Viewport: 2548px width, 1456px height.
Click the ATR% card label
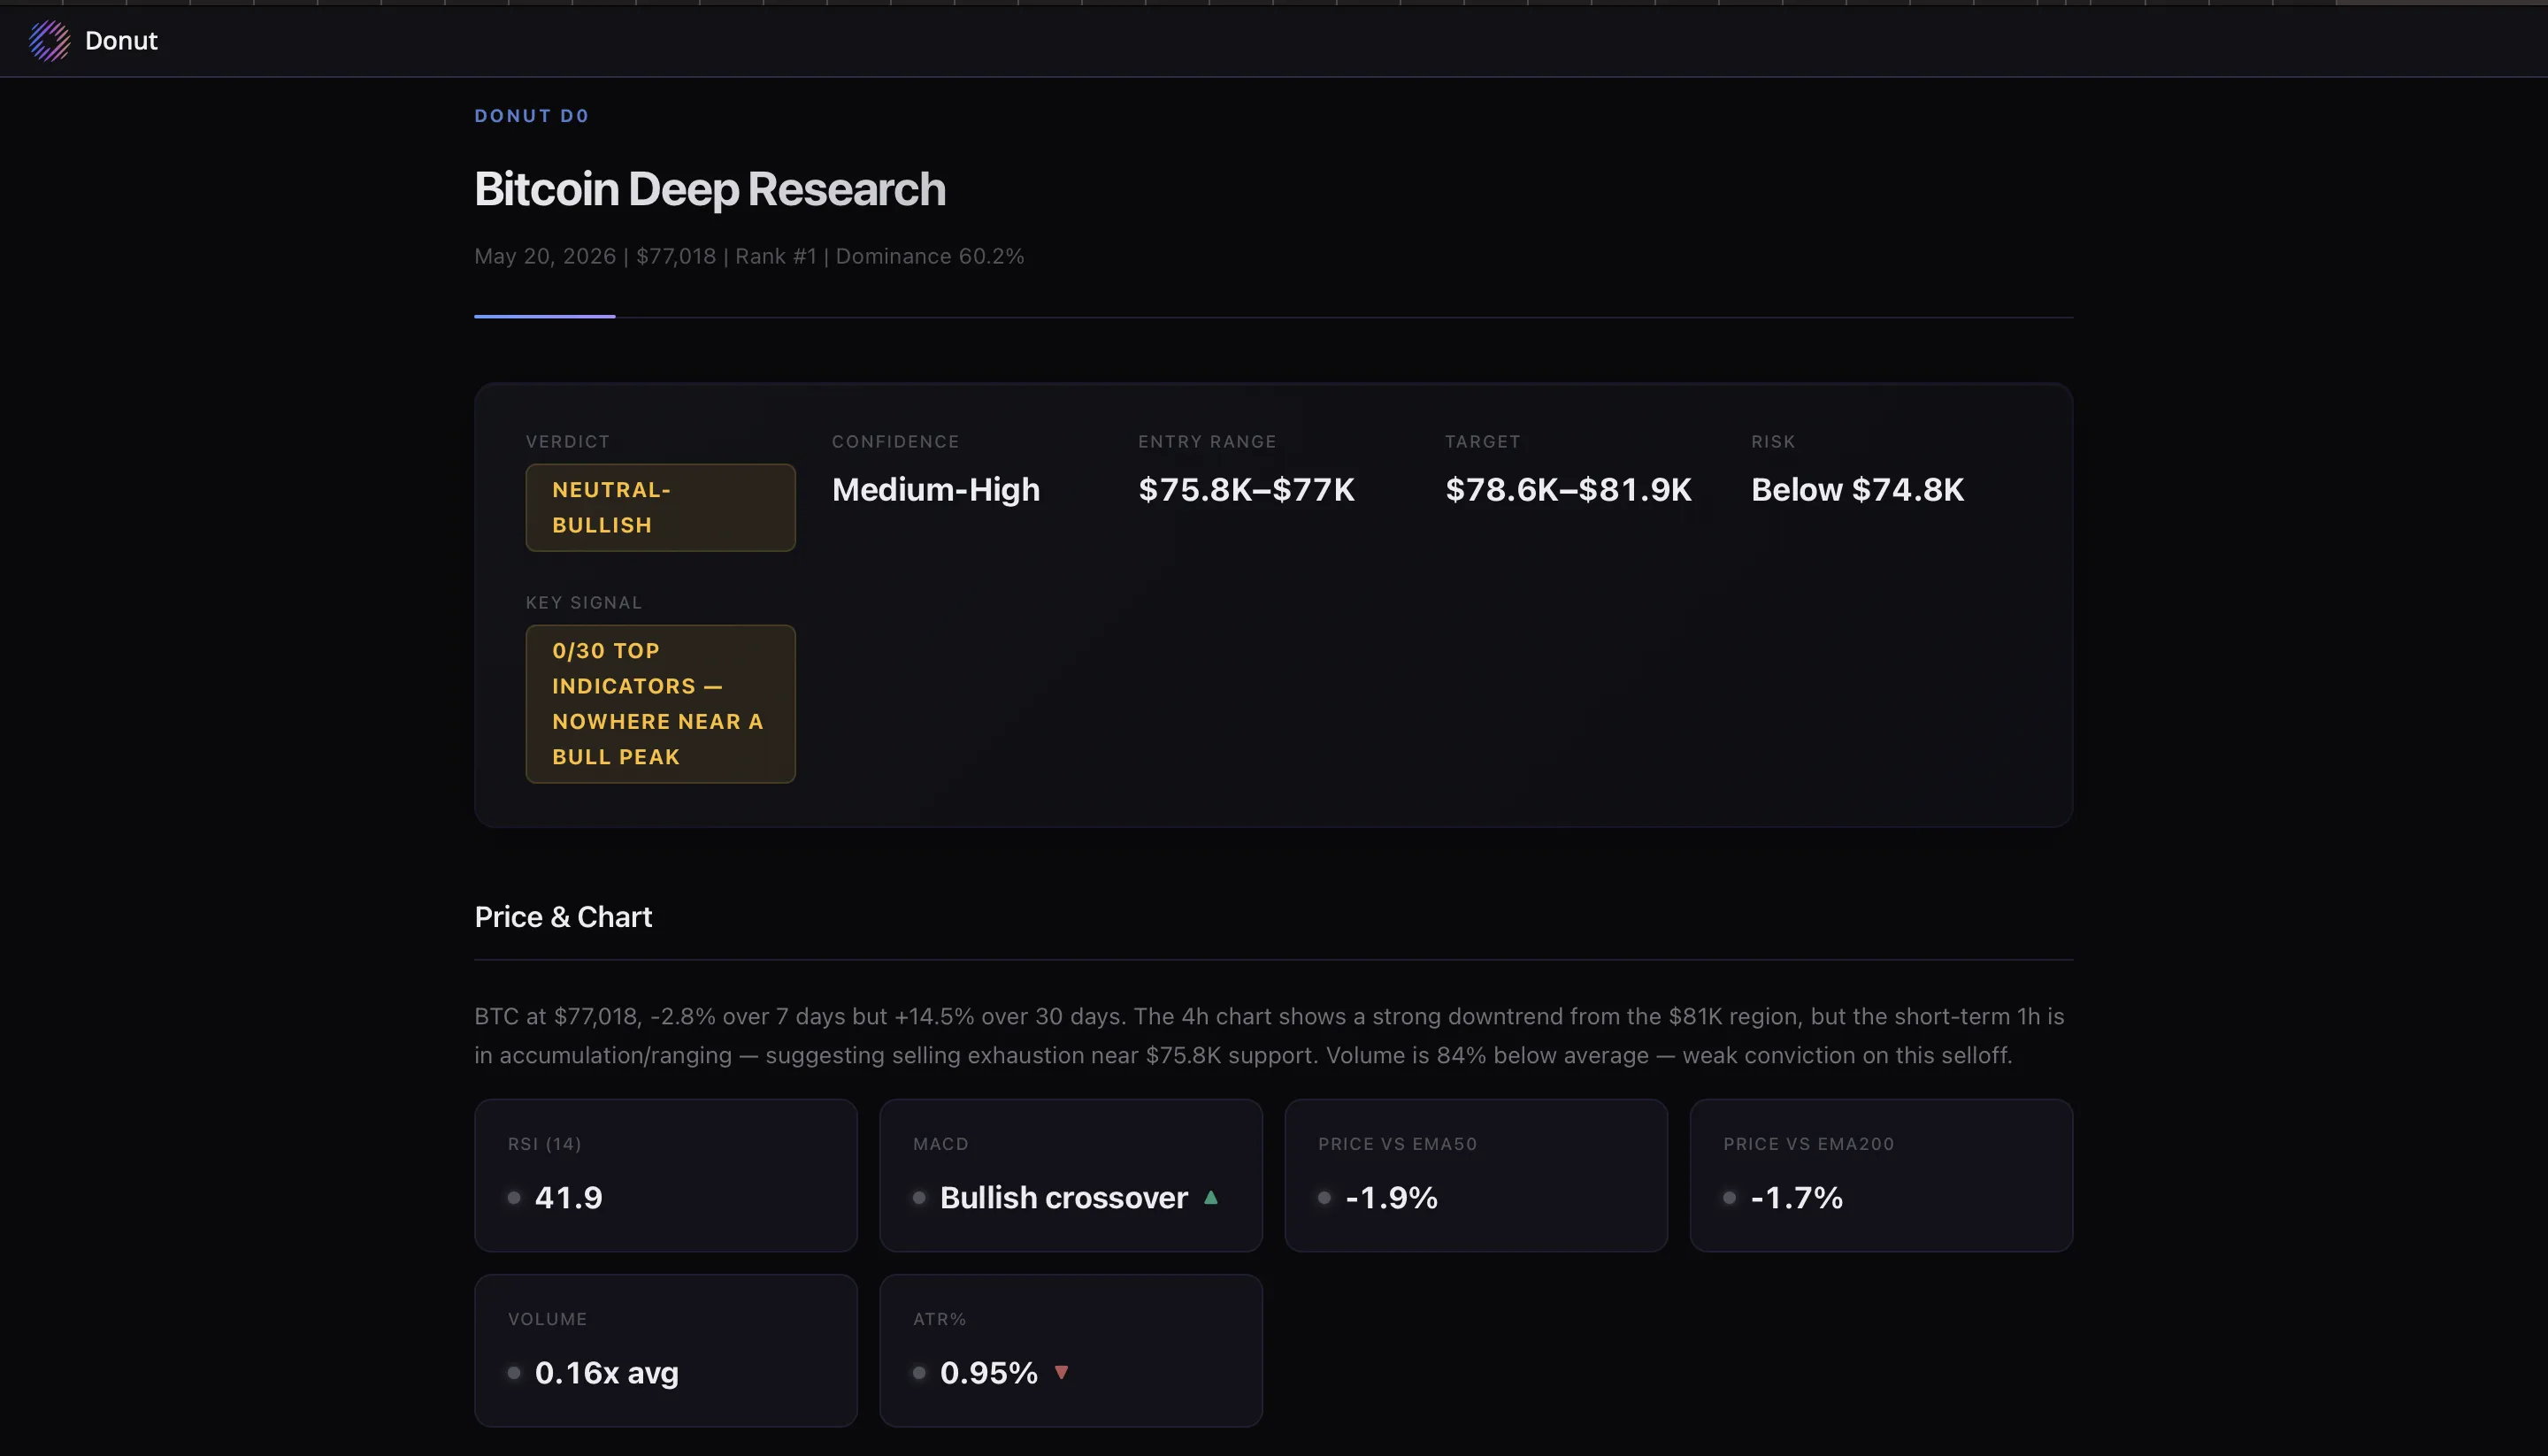[x=940, y=1319]
